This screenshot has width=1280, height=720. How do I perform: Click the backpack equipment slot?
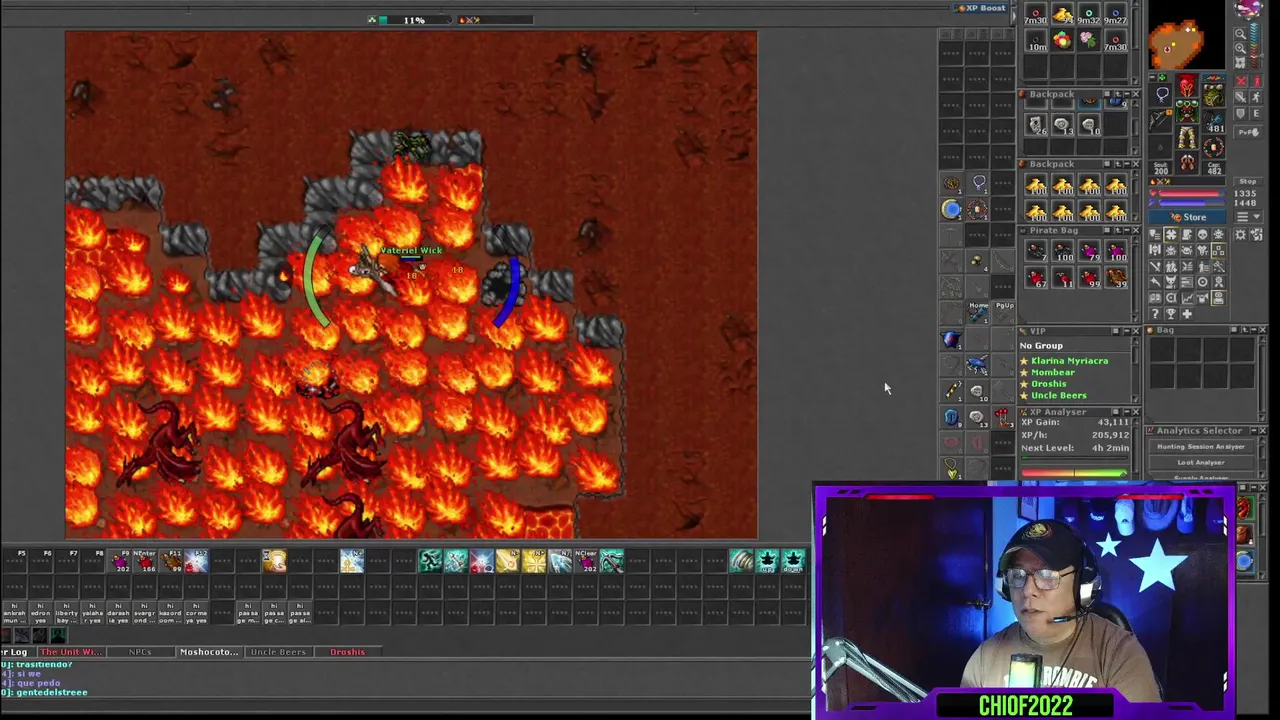pos(1213,96)
